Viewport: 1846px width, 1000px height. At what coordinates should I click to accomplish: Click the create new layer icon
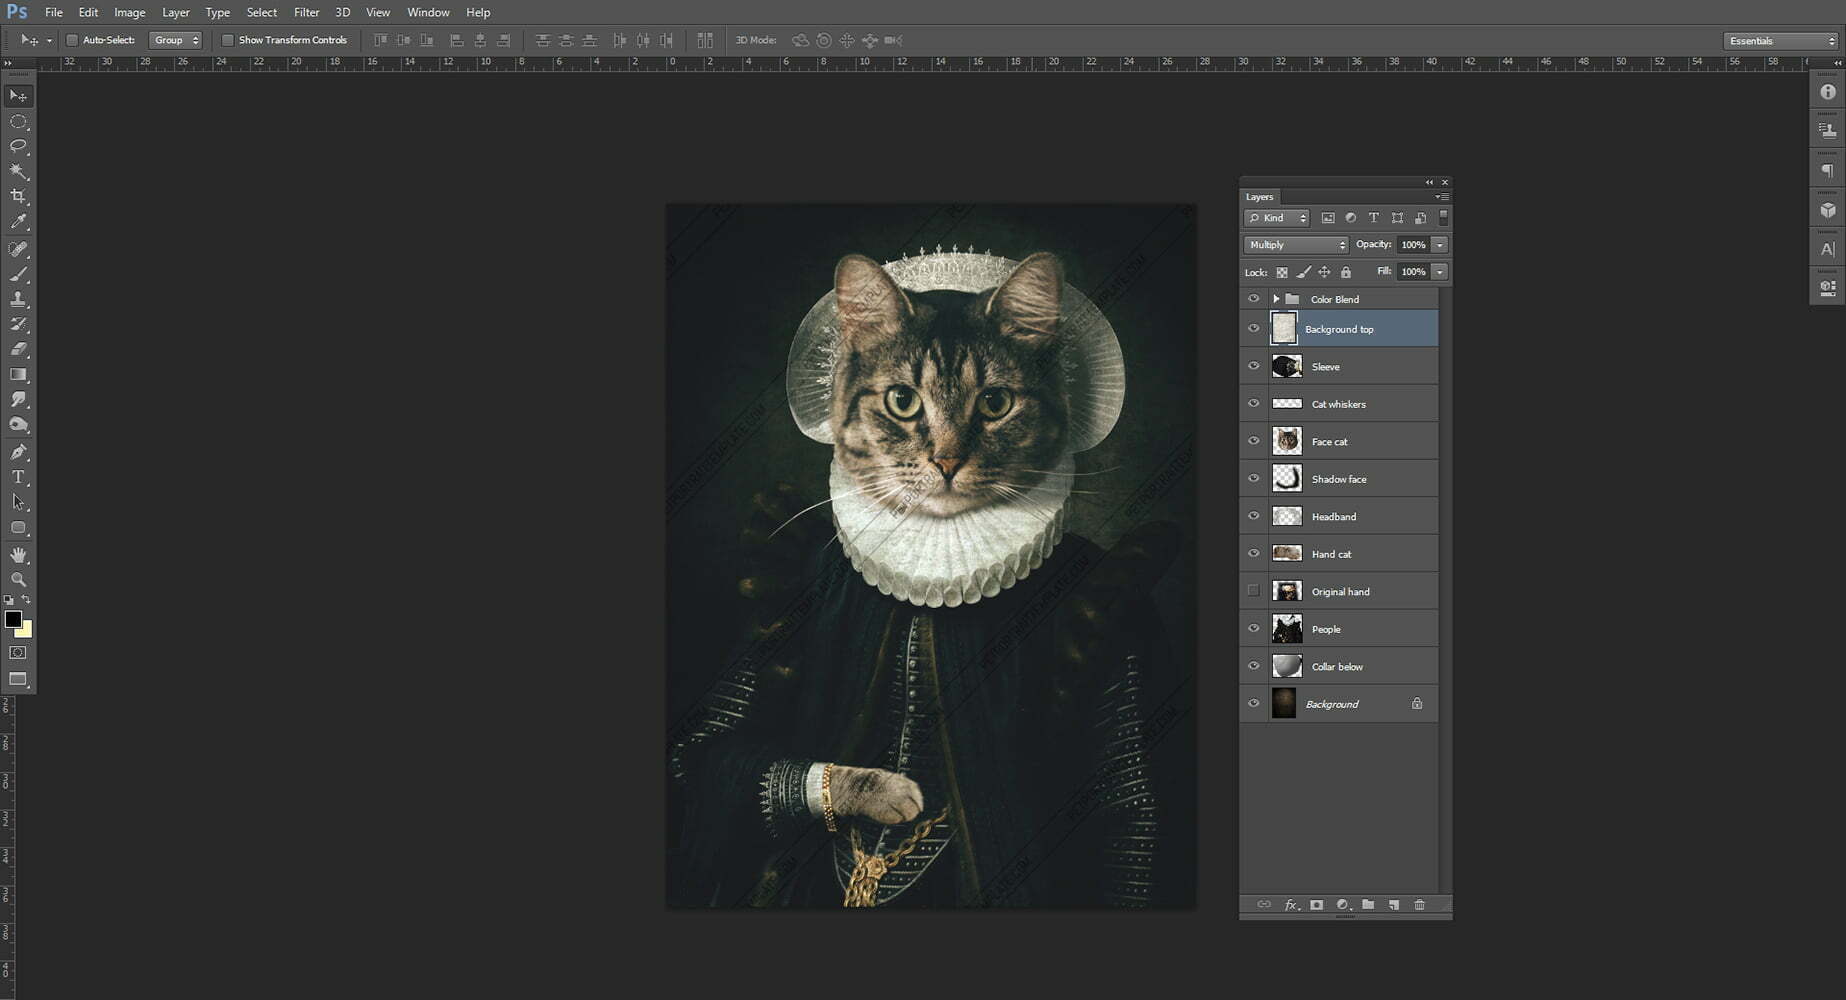coord(1394,905)
